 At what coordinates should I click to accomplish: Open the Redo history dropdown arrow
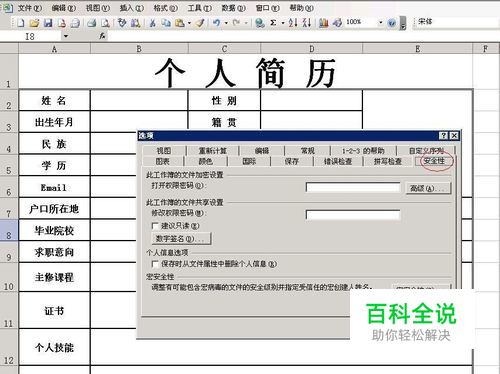coord(246,23)
